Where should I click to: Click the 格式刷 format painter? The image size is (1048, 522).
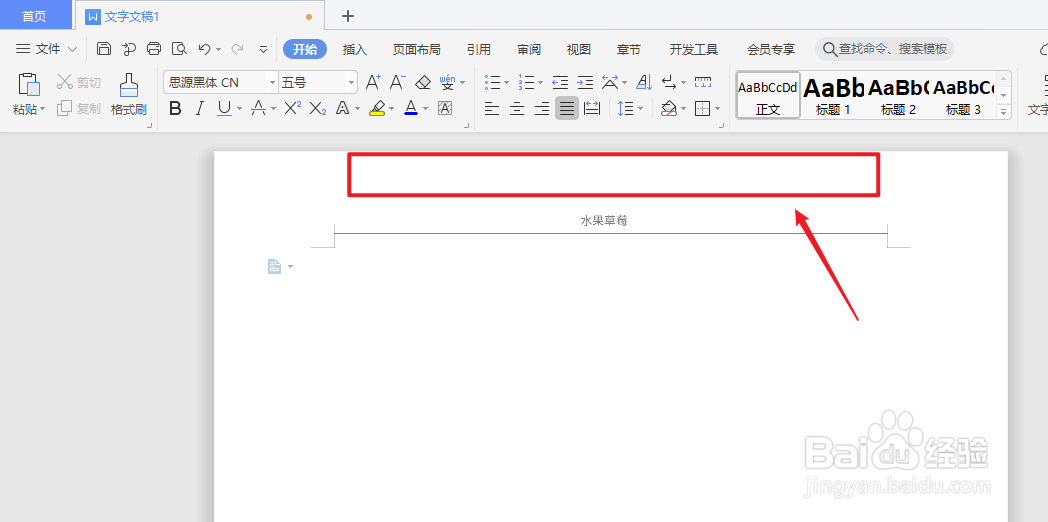click(129, 94)
